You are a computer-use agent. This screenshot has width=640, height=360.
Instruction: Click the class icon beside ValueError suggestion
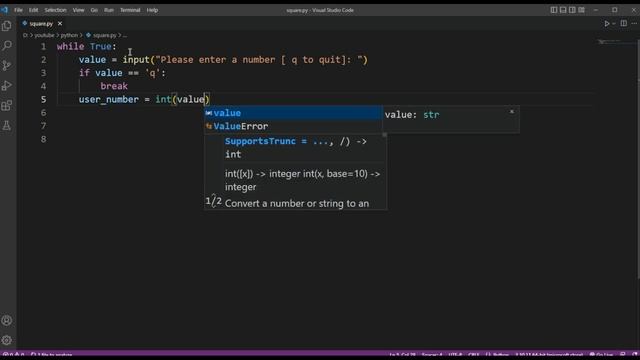[x=209, y=126]
